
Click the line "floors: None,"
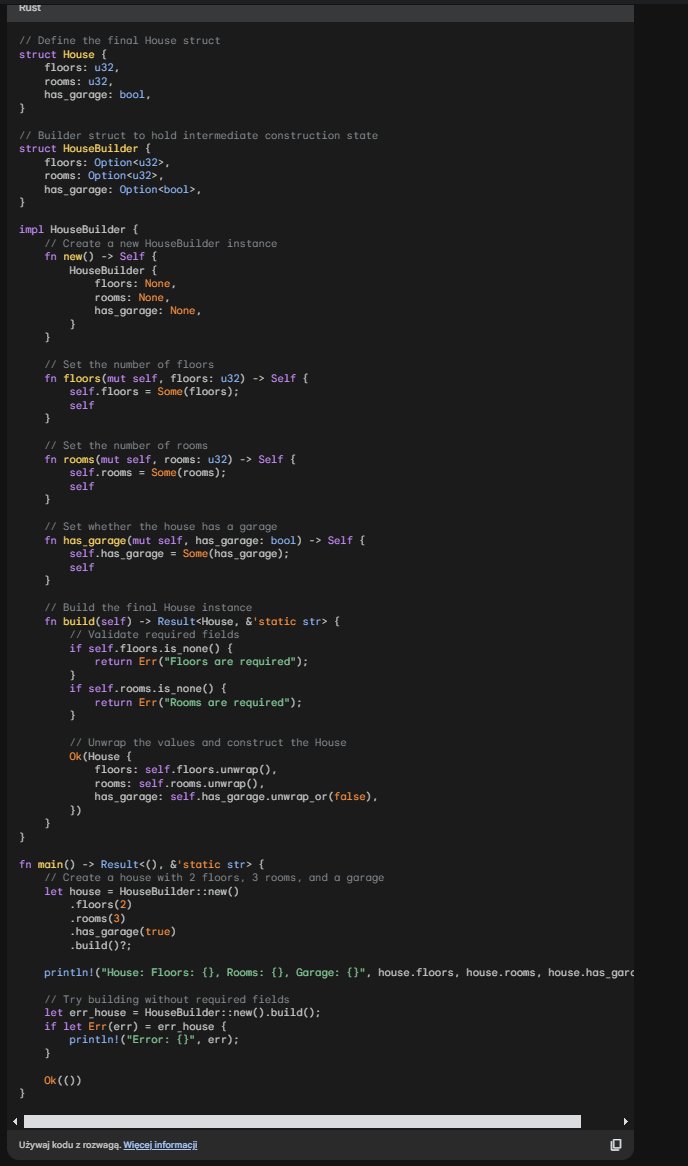(135, 283)
